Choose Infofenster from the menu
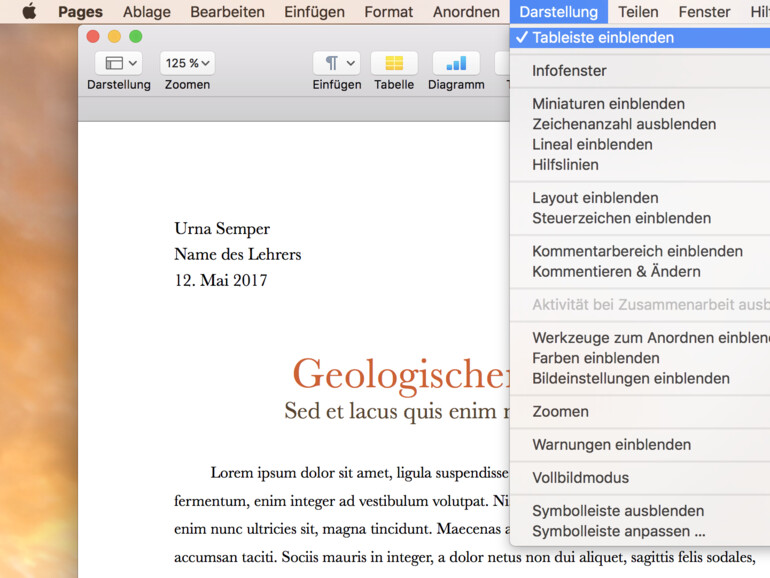770x578 pixels. click(x=640, y=71)
